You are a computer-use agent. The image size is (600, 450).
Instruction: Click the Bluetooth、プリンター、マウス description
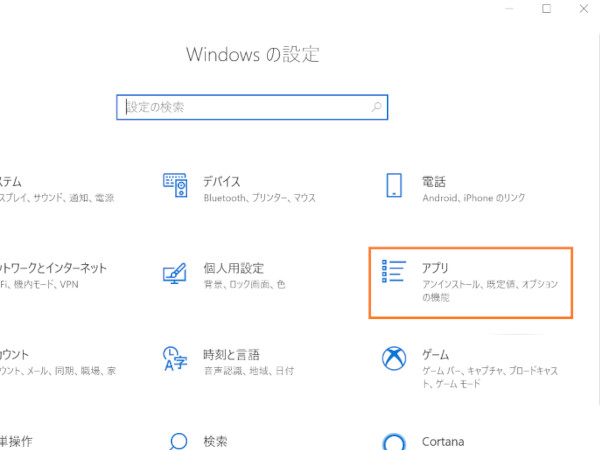[x=259, y=198]
